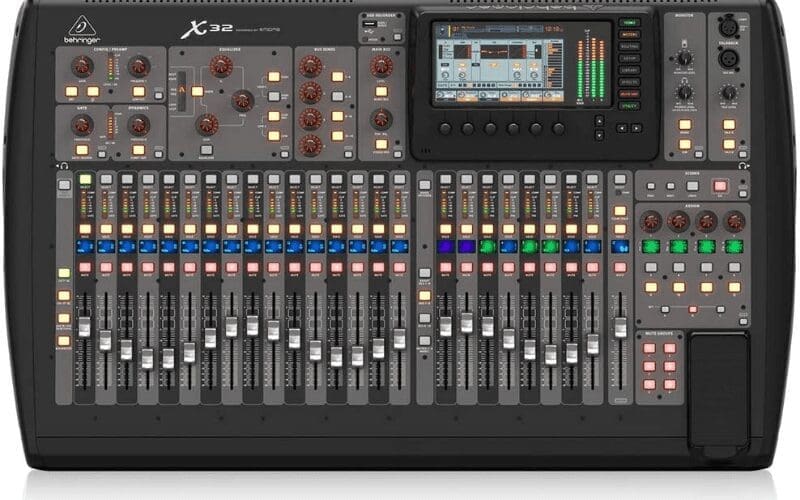Click the Undo button in Scenes

(x=692, y=186)
